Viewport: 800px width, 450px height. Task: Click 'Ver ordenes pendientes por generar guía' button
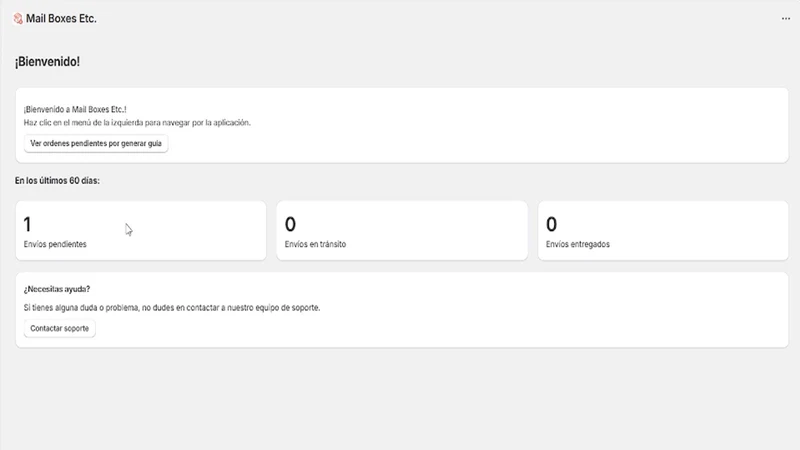96,143
